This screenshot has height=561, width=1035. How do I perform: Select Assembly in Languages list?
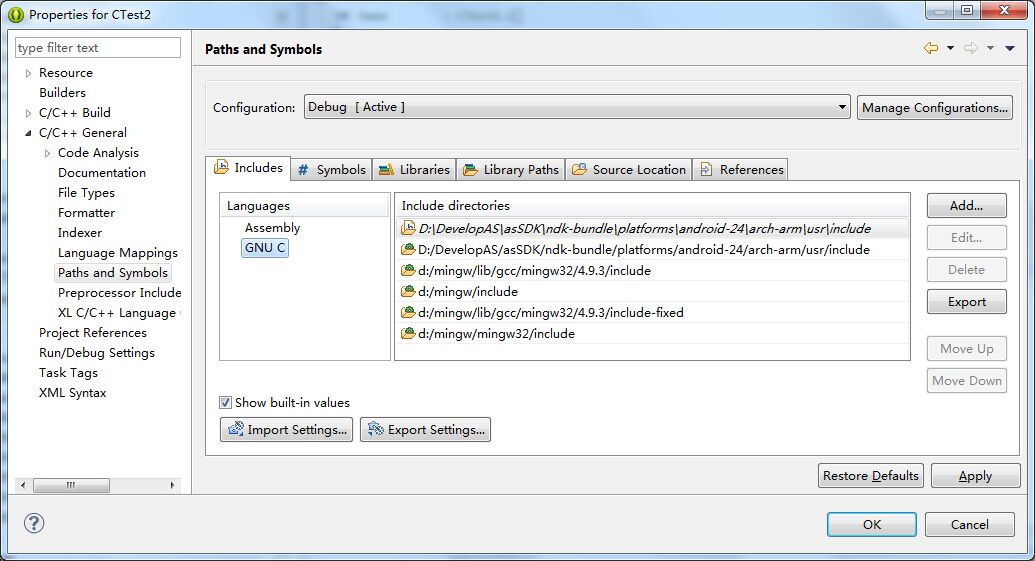[x=272, y=228]
